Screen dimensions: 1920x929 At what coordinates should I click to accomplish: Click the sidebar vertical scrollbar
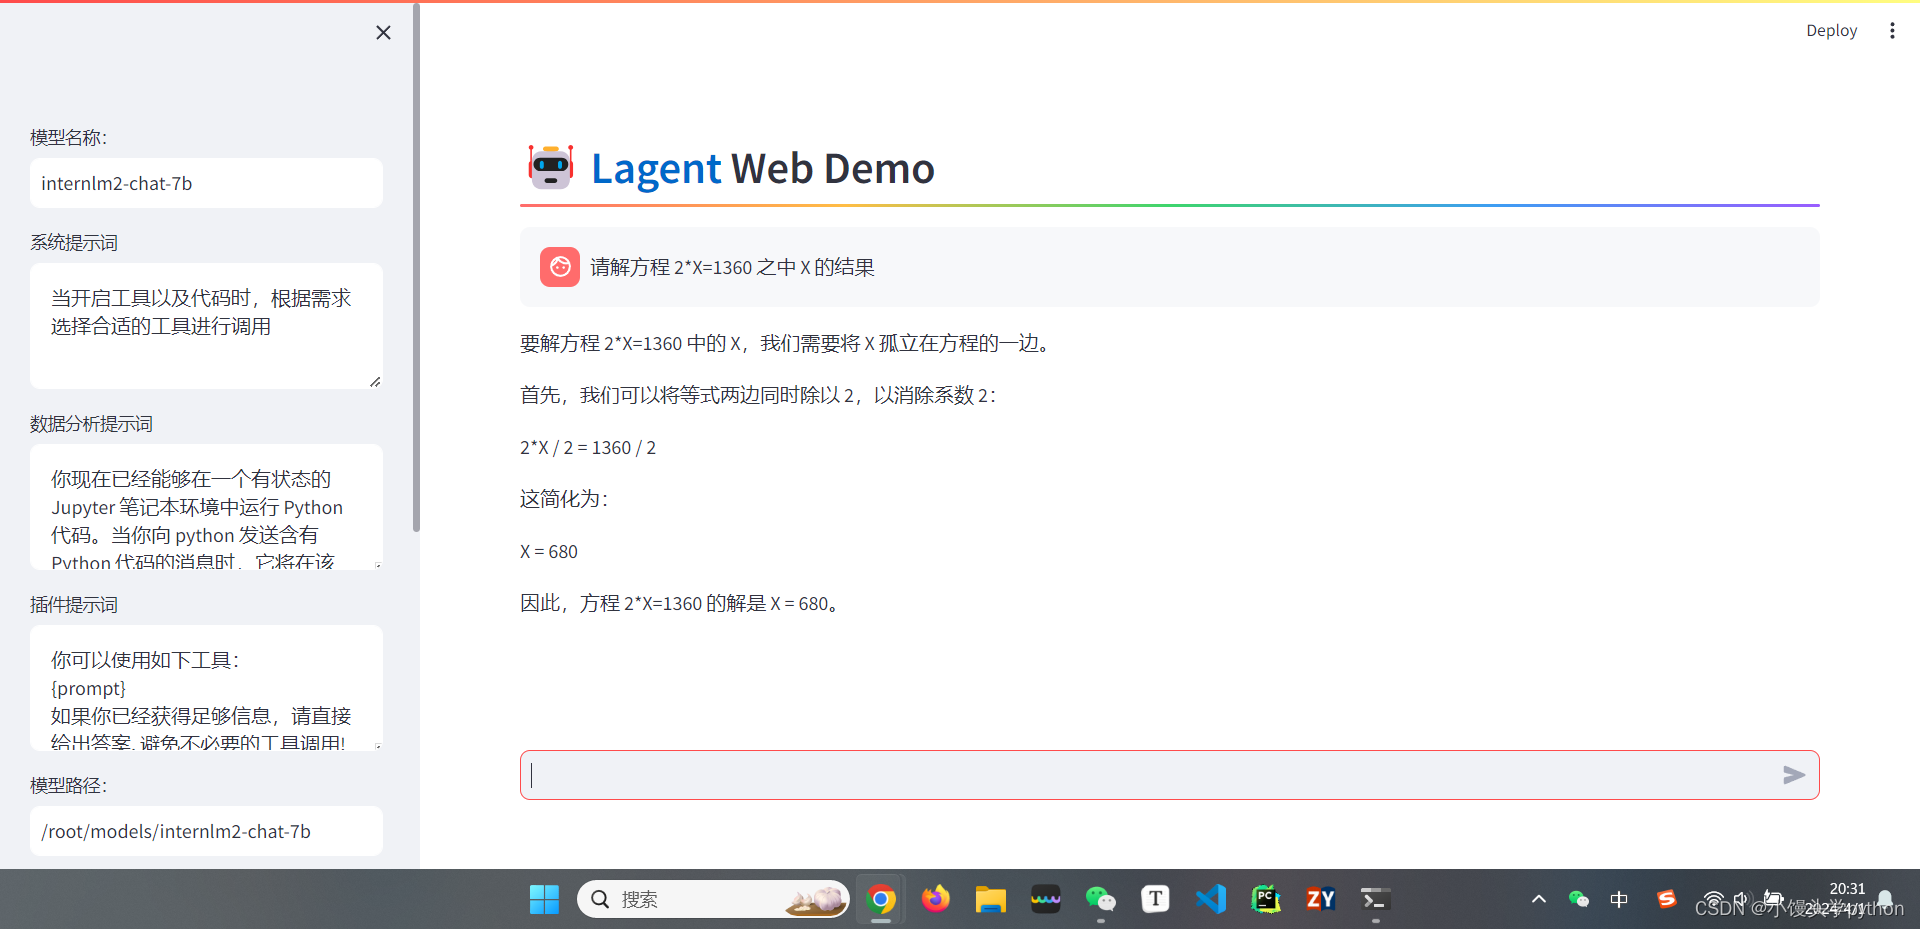click(416, 270)
